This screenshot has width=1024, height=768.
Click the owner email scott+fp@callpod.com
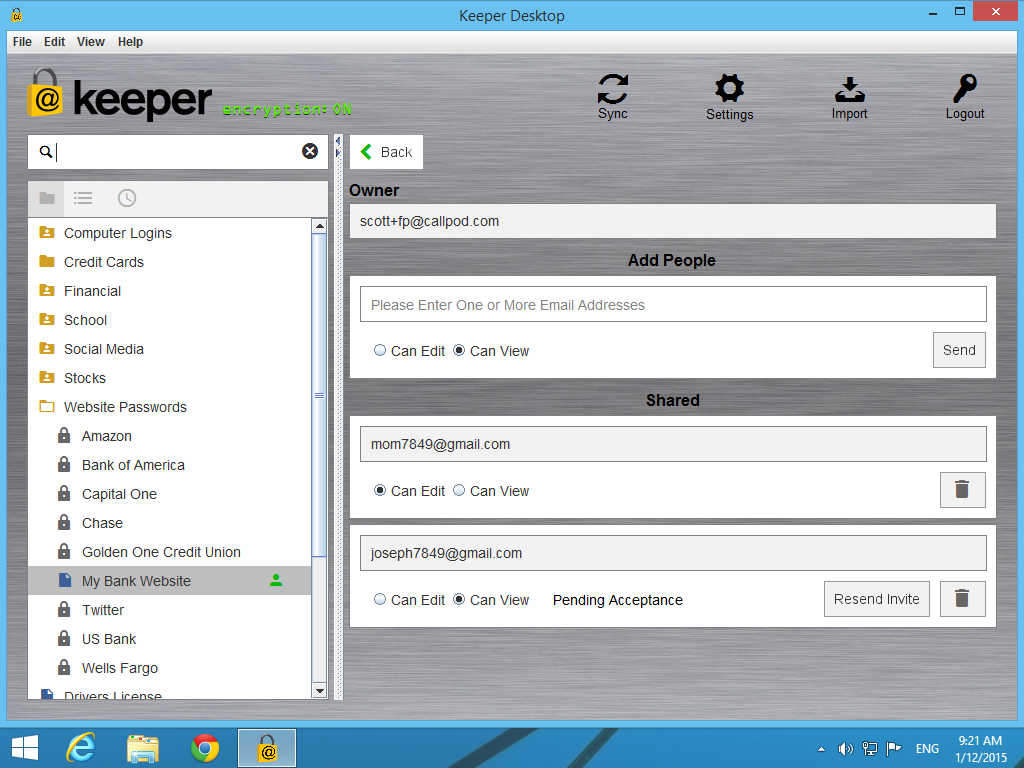click(429, 221)
